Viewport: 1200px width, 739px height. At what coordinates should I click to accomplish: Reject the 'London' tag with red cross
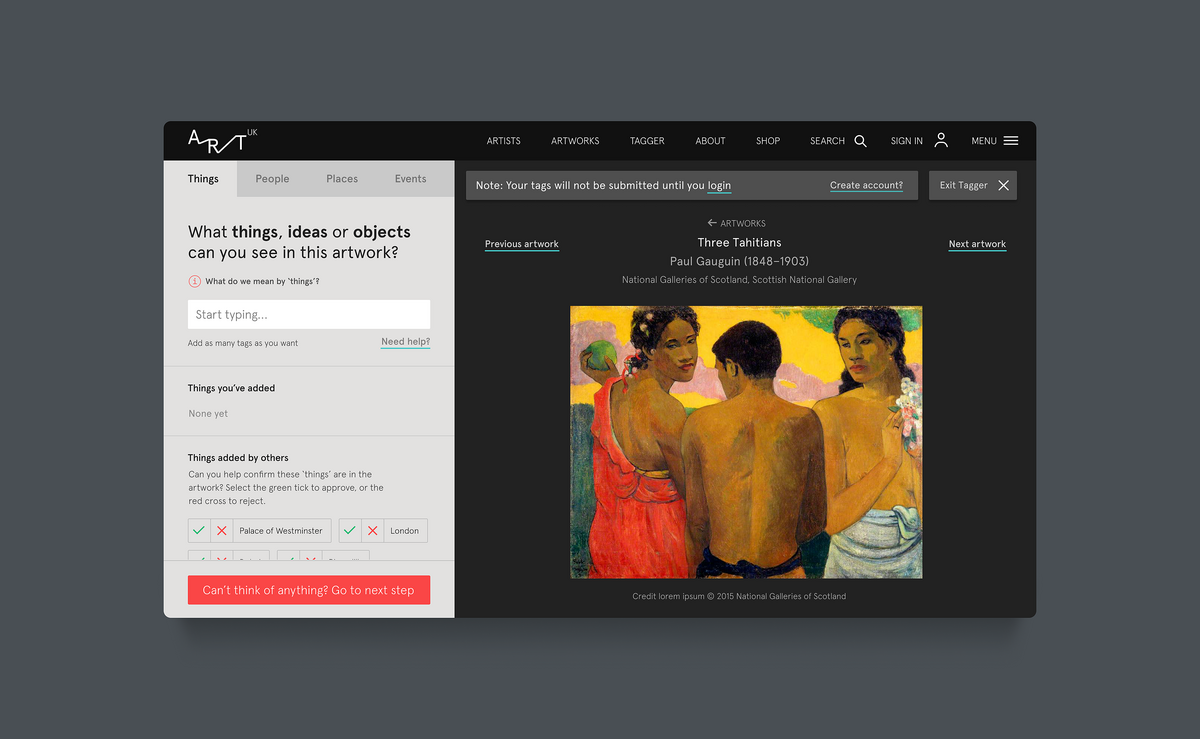point(371,530)
